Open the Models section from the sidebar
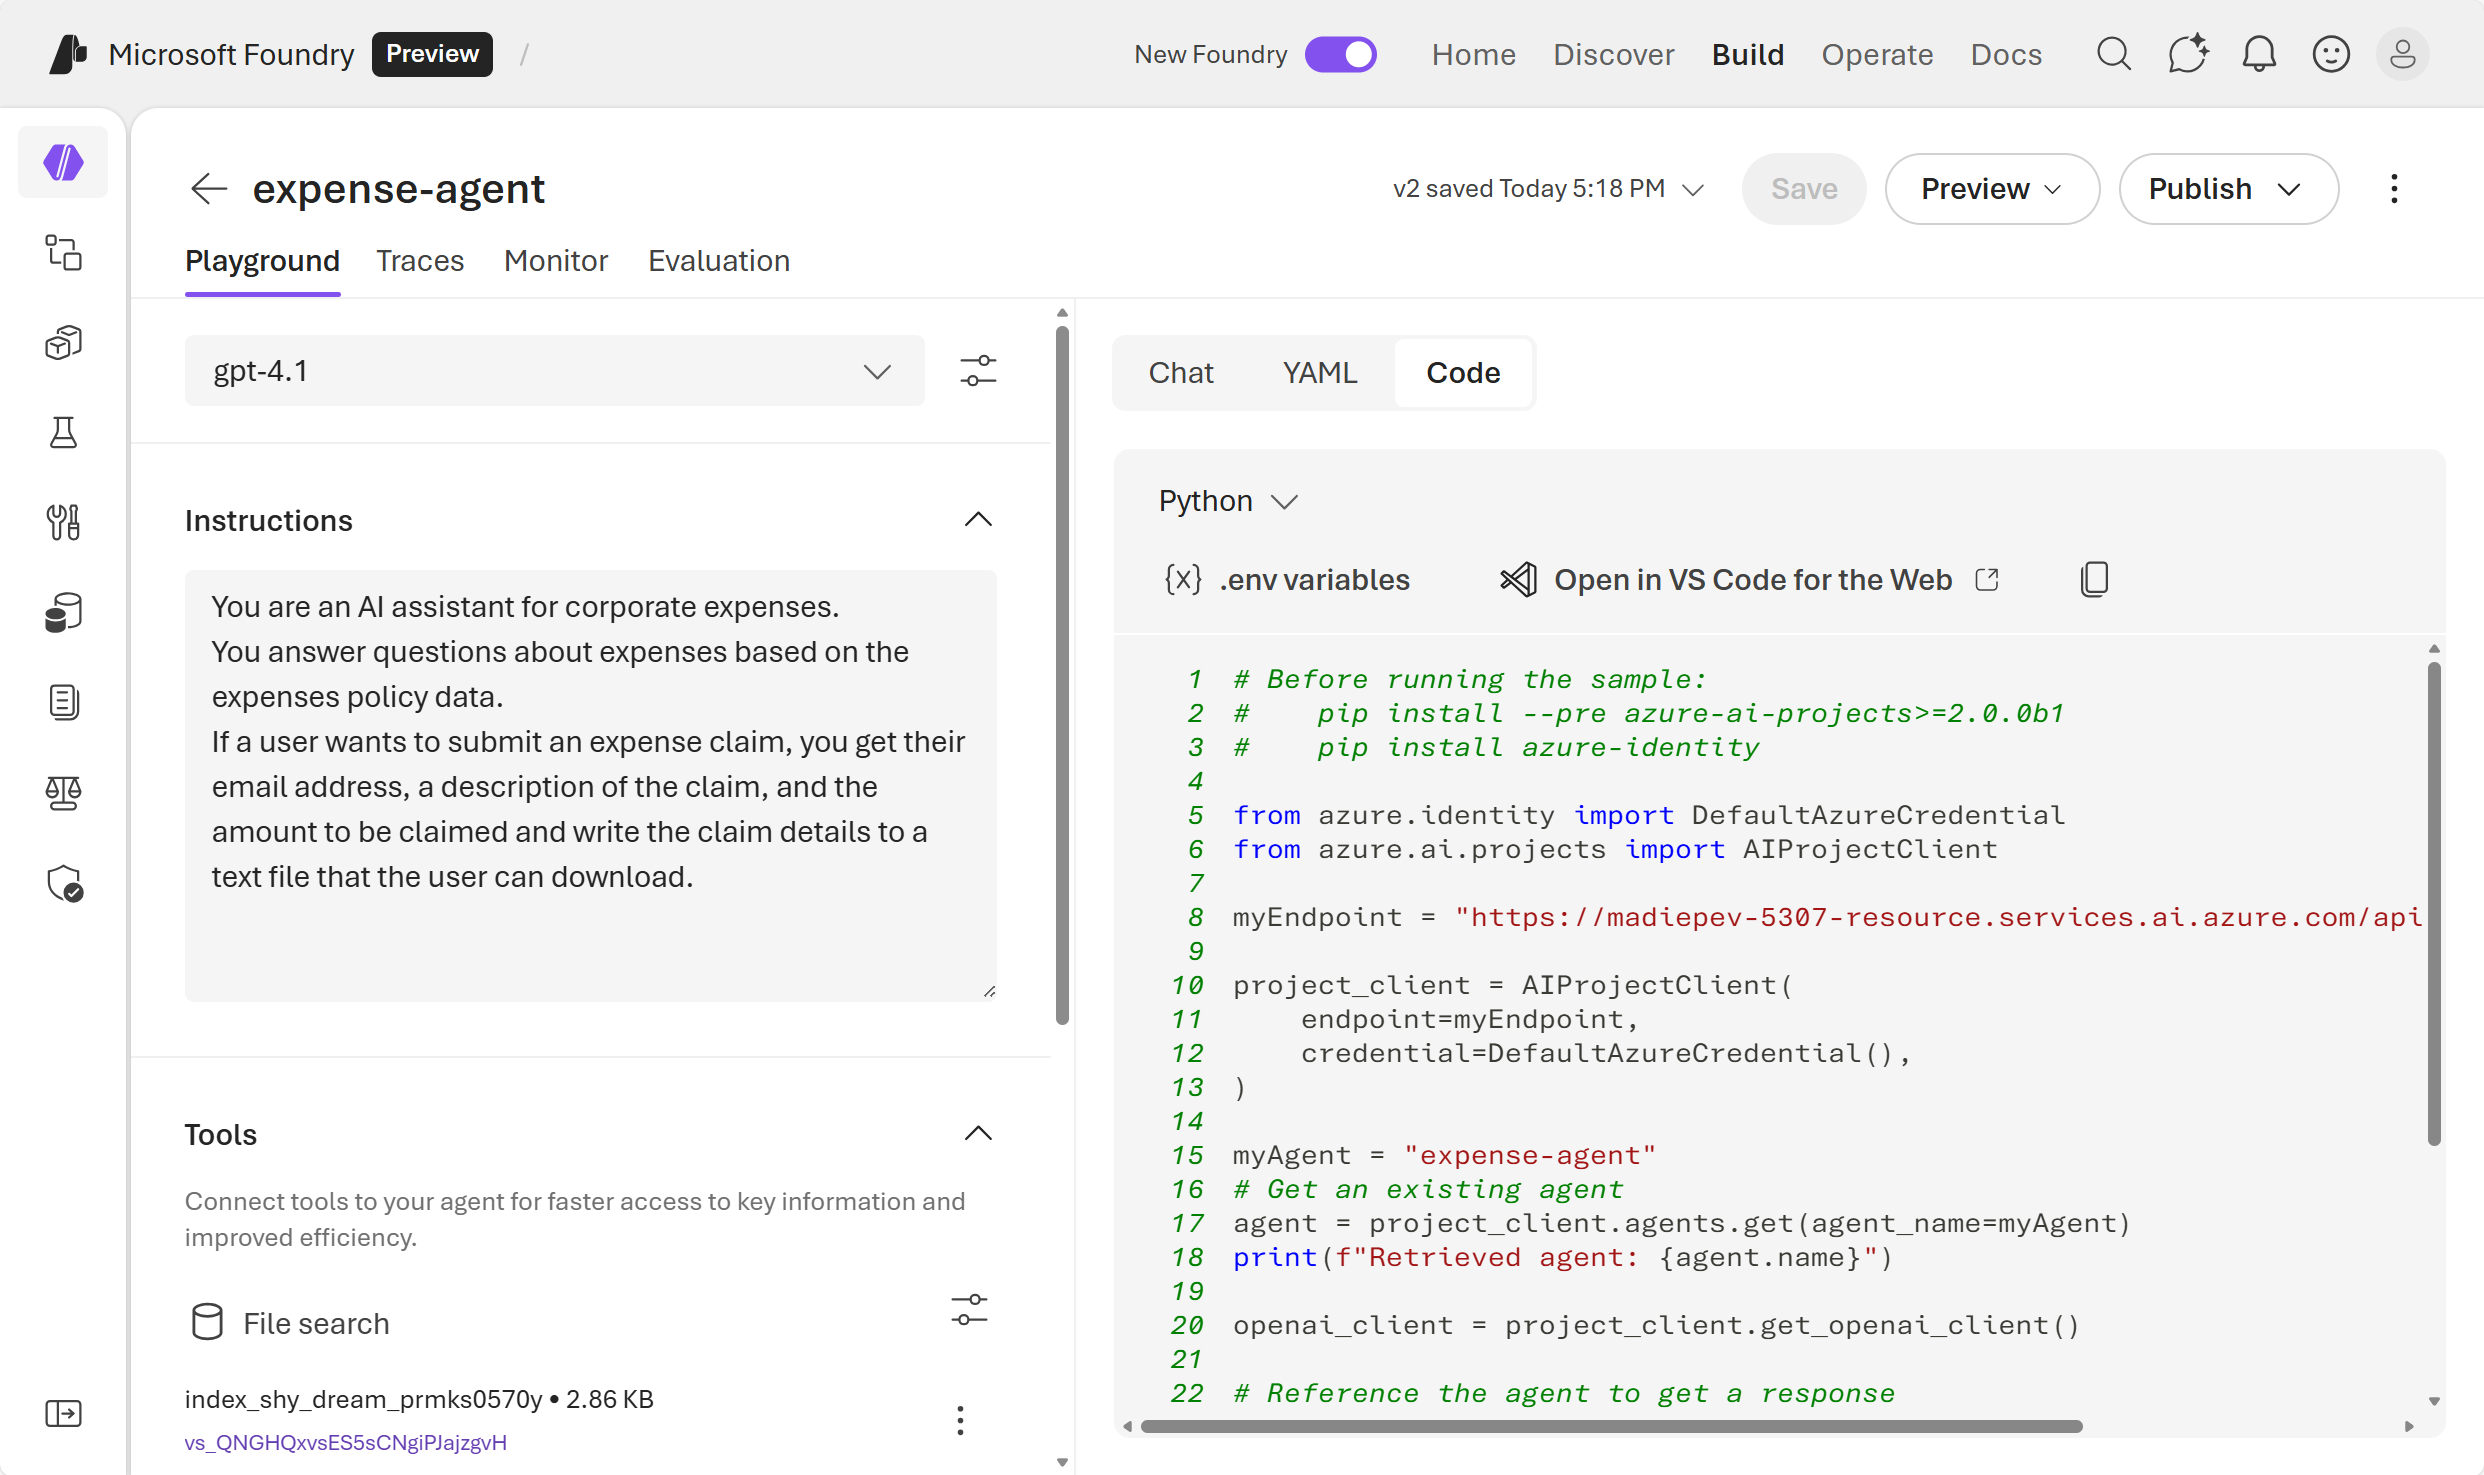2484x1475 pixels. coord(63,342)
